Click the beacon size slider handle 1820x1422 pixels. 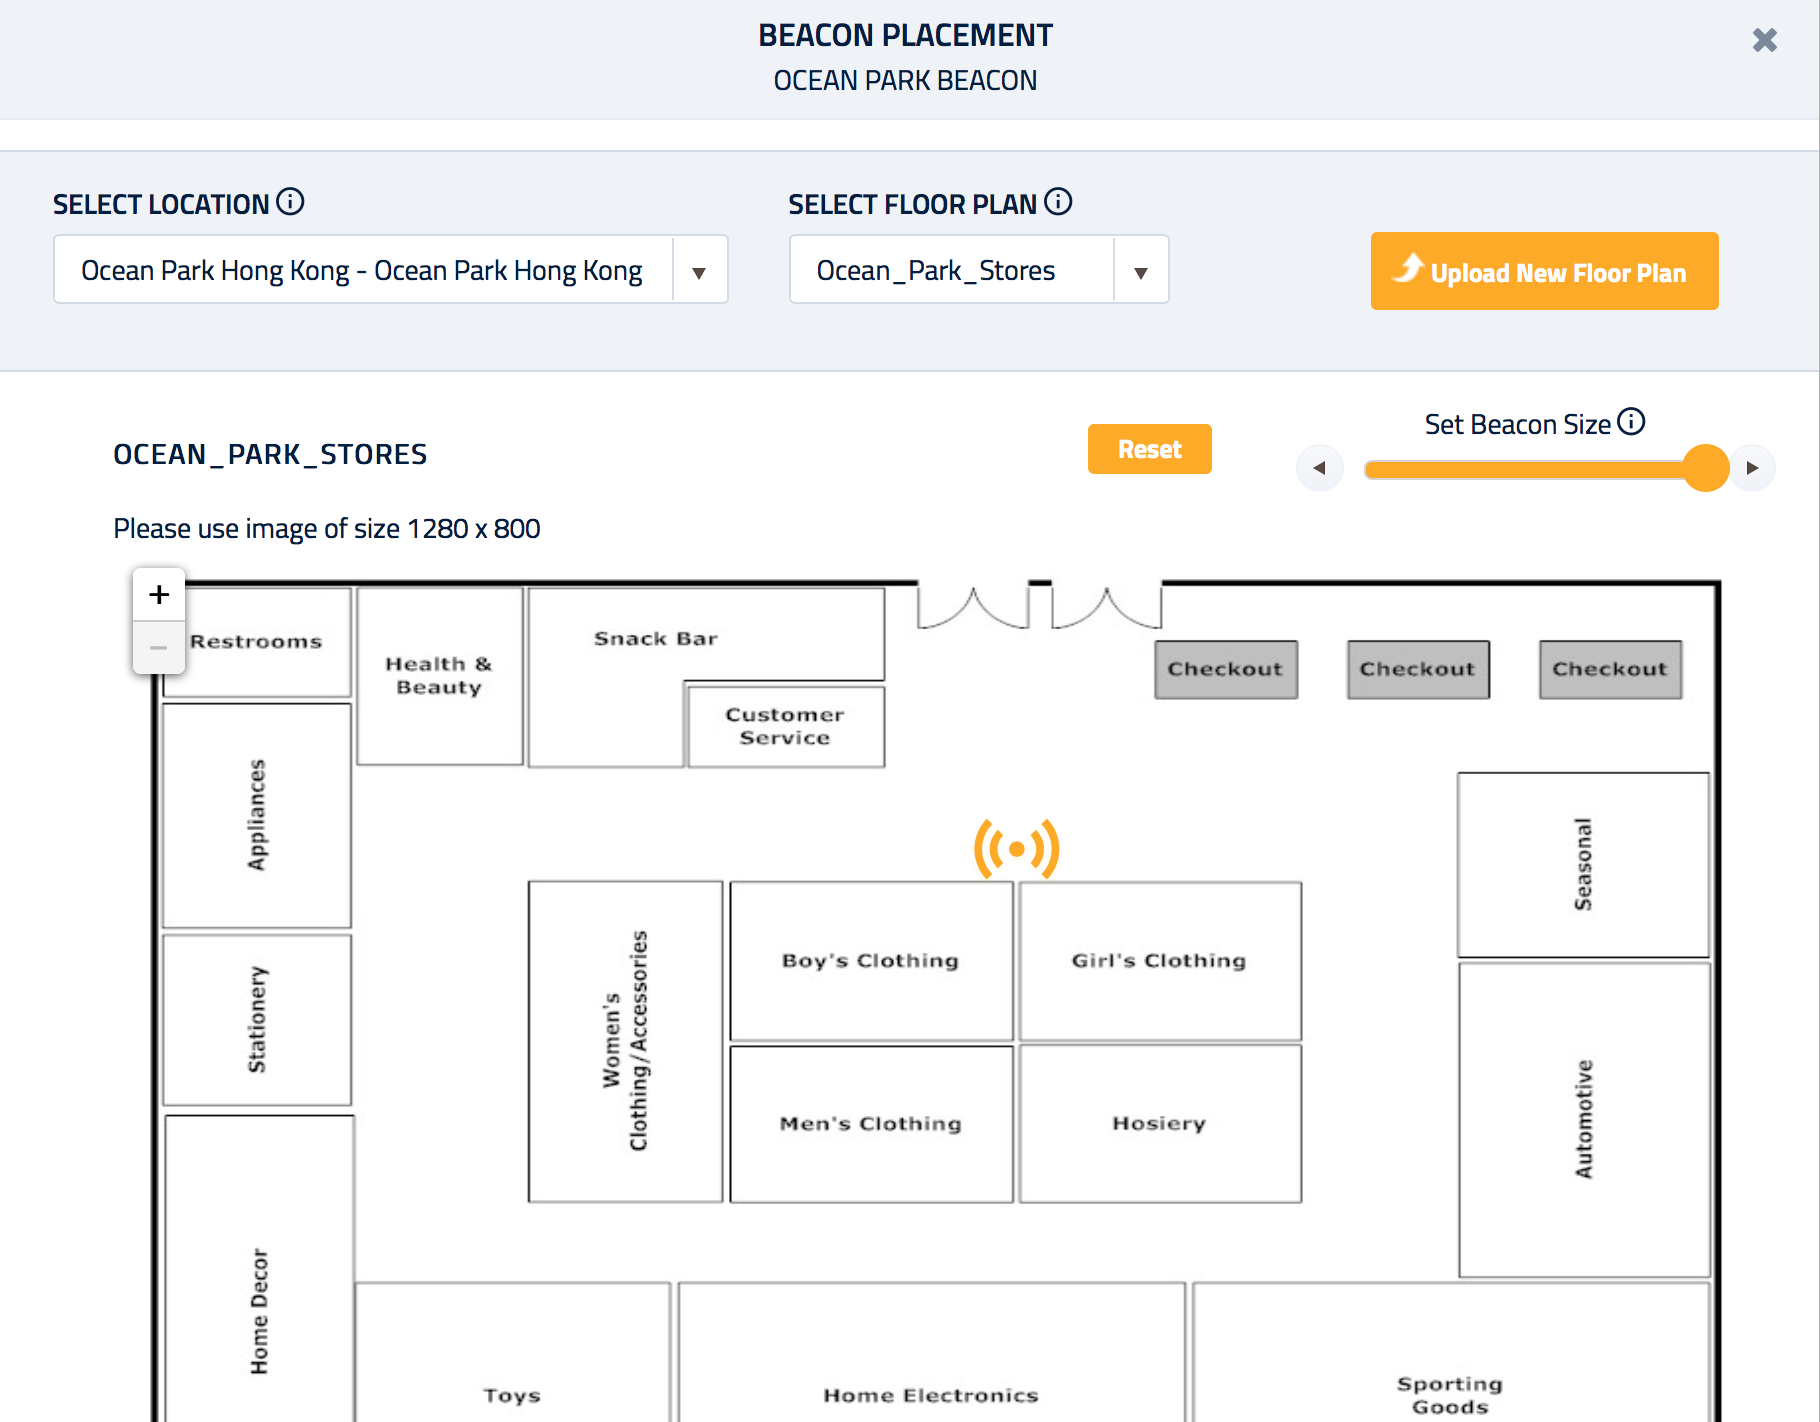point(1706,468)
